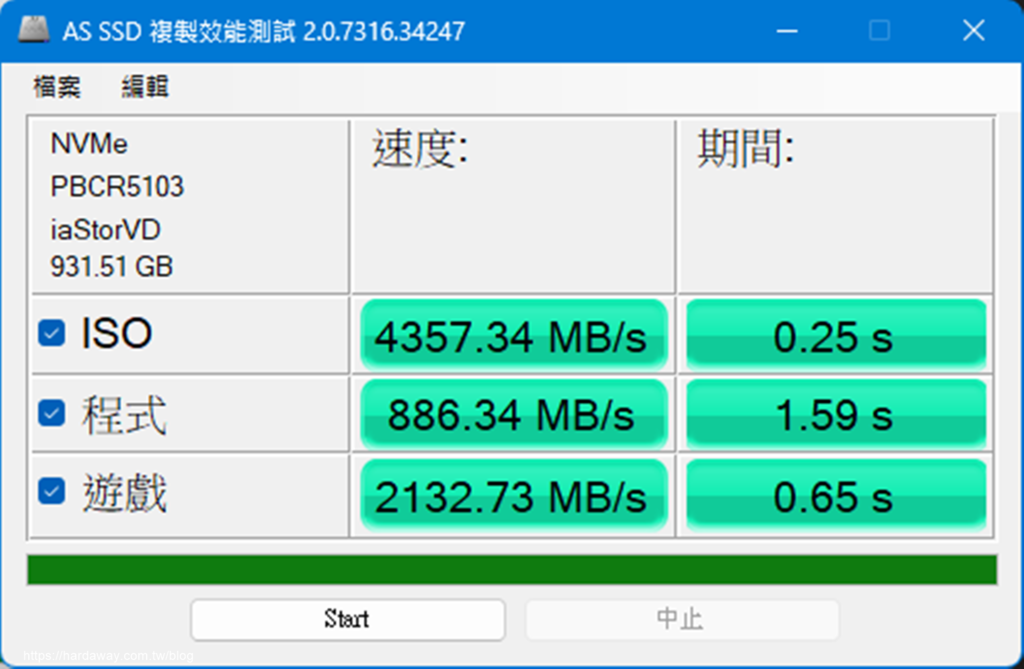Click the 931.51 GB capacity text
1024x669 pixels.
[x=112, y=267]
